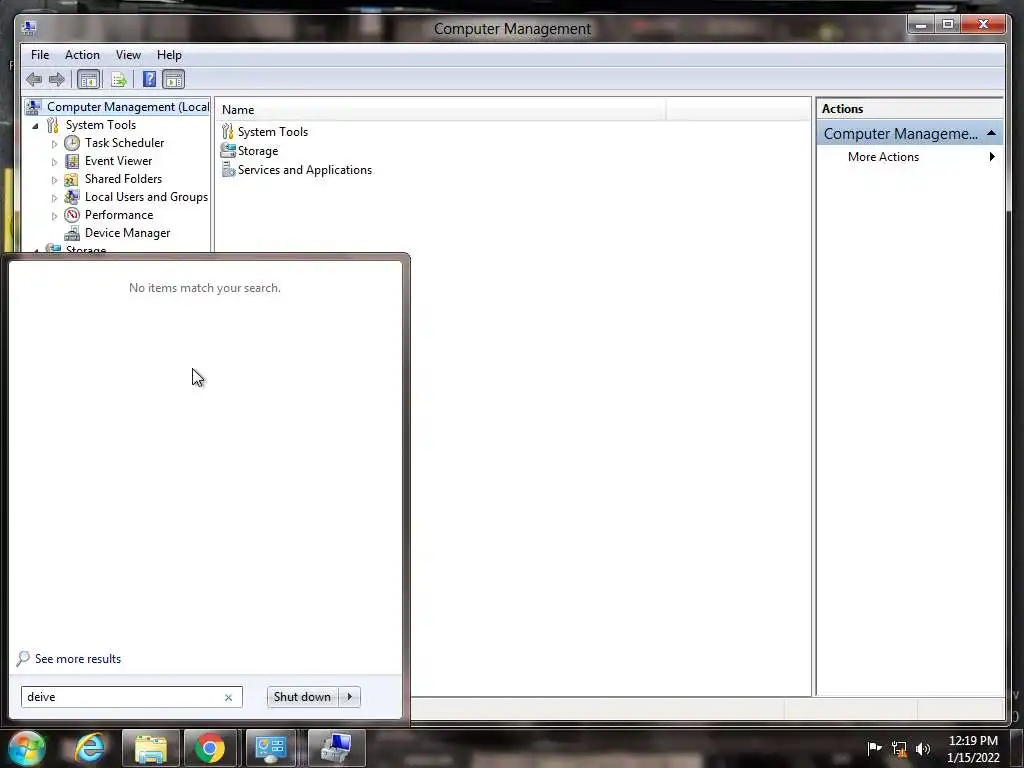Click the Task Scheduler clock icon
1024x768 pixels.
tap(72, 143)
